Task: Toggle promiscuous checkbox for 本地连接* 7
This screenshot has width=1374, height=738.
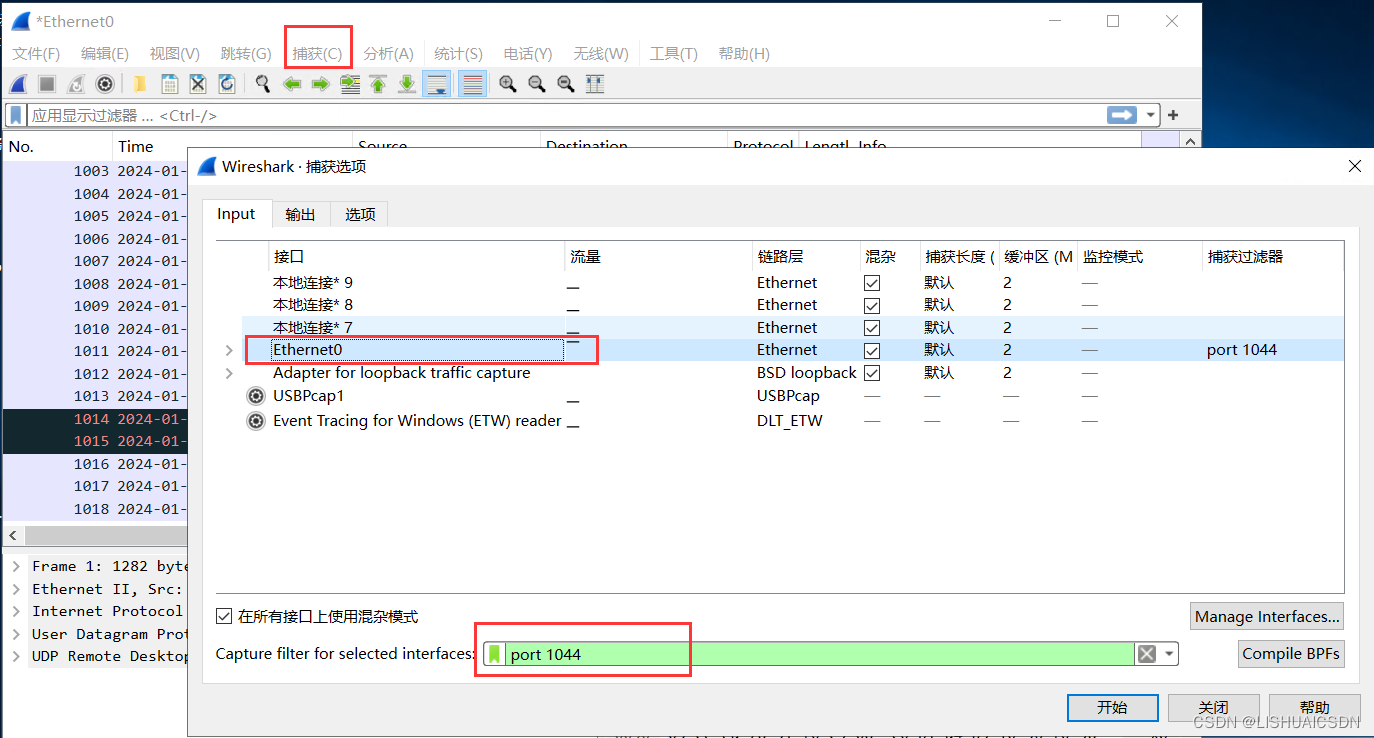Action: click(x=872, y=328)
